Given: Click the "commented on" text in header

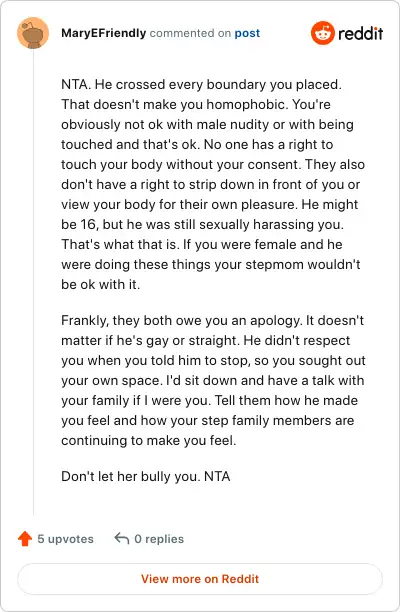Looking at the screenshot, I should point(190,33).
